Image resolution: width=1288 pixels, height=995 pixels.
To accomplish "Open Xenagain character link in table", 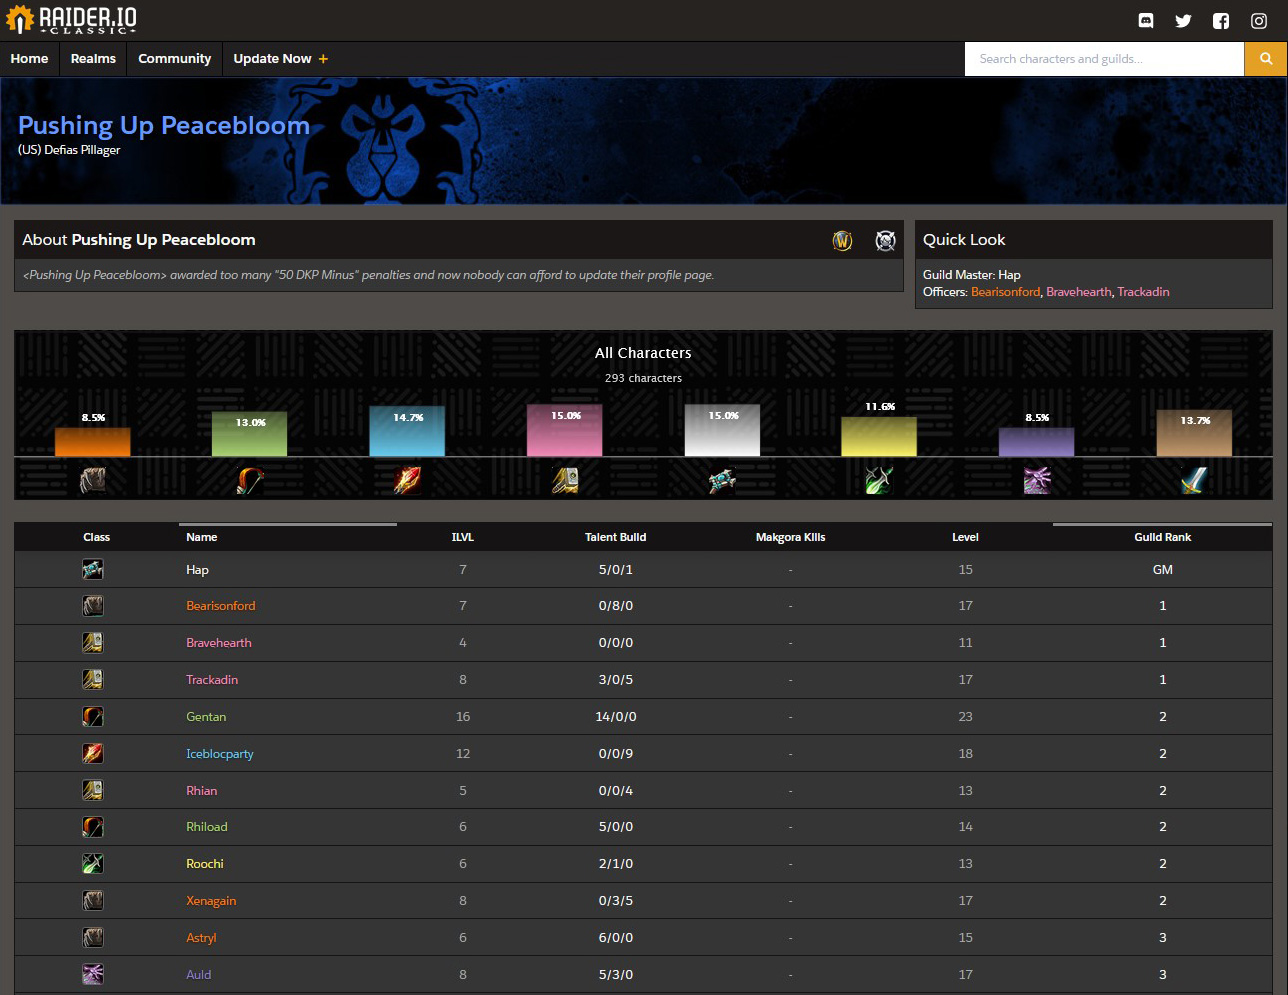I will pos(211,901).
